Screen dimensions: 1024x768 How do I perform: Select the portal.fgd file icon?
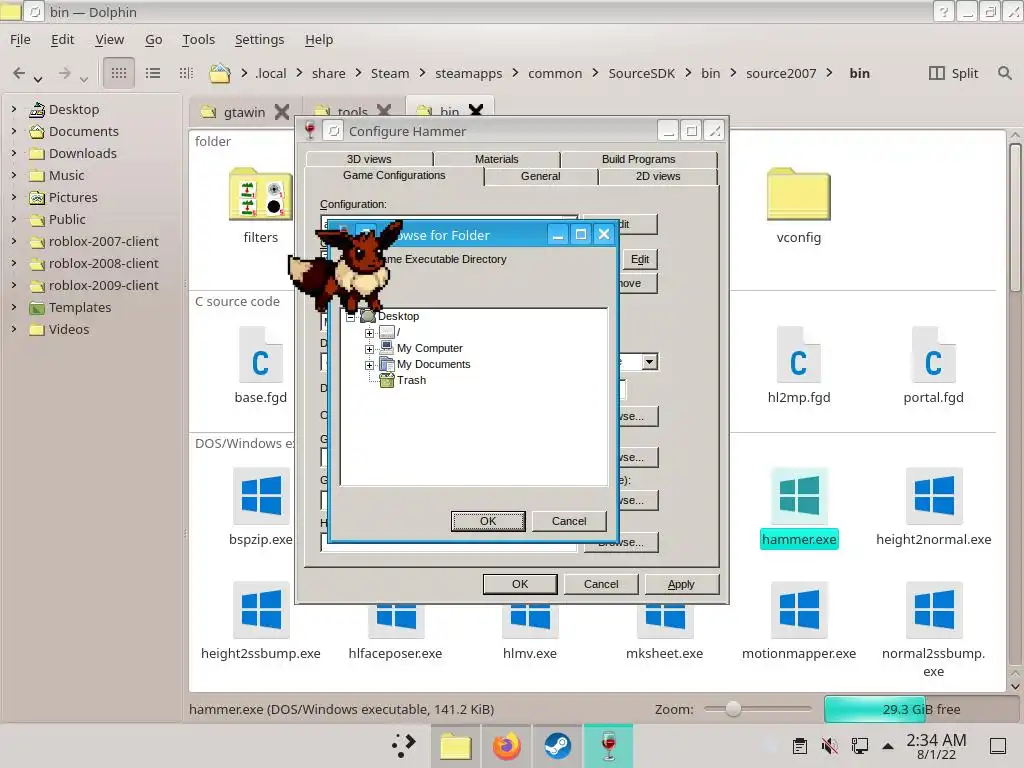(933, 355)
